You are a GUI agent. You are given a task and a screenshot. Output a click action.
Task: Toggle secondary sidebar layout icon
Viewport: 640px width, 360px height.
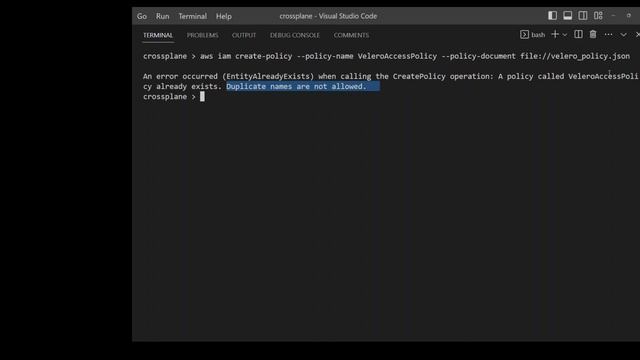(583, 16)
